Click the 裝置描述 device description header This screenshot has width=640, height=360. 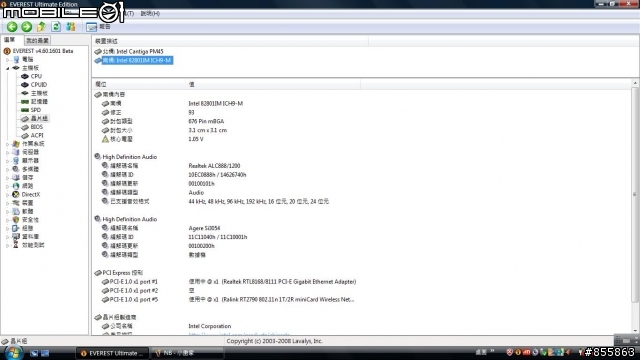[231, 41]
